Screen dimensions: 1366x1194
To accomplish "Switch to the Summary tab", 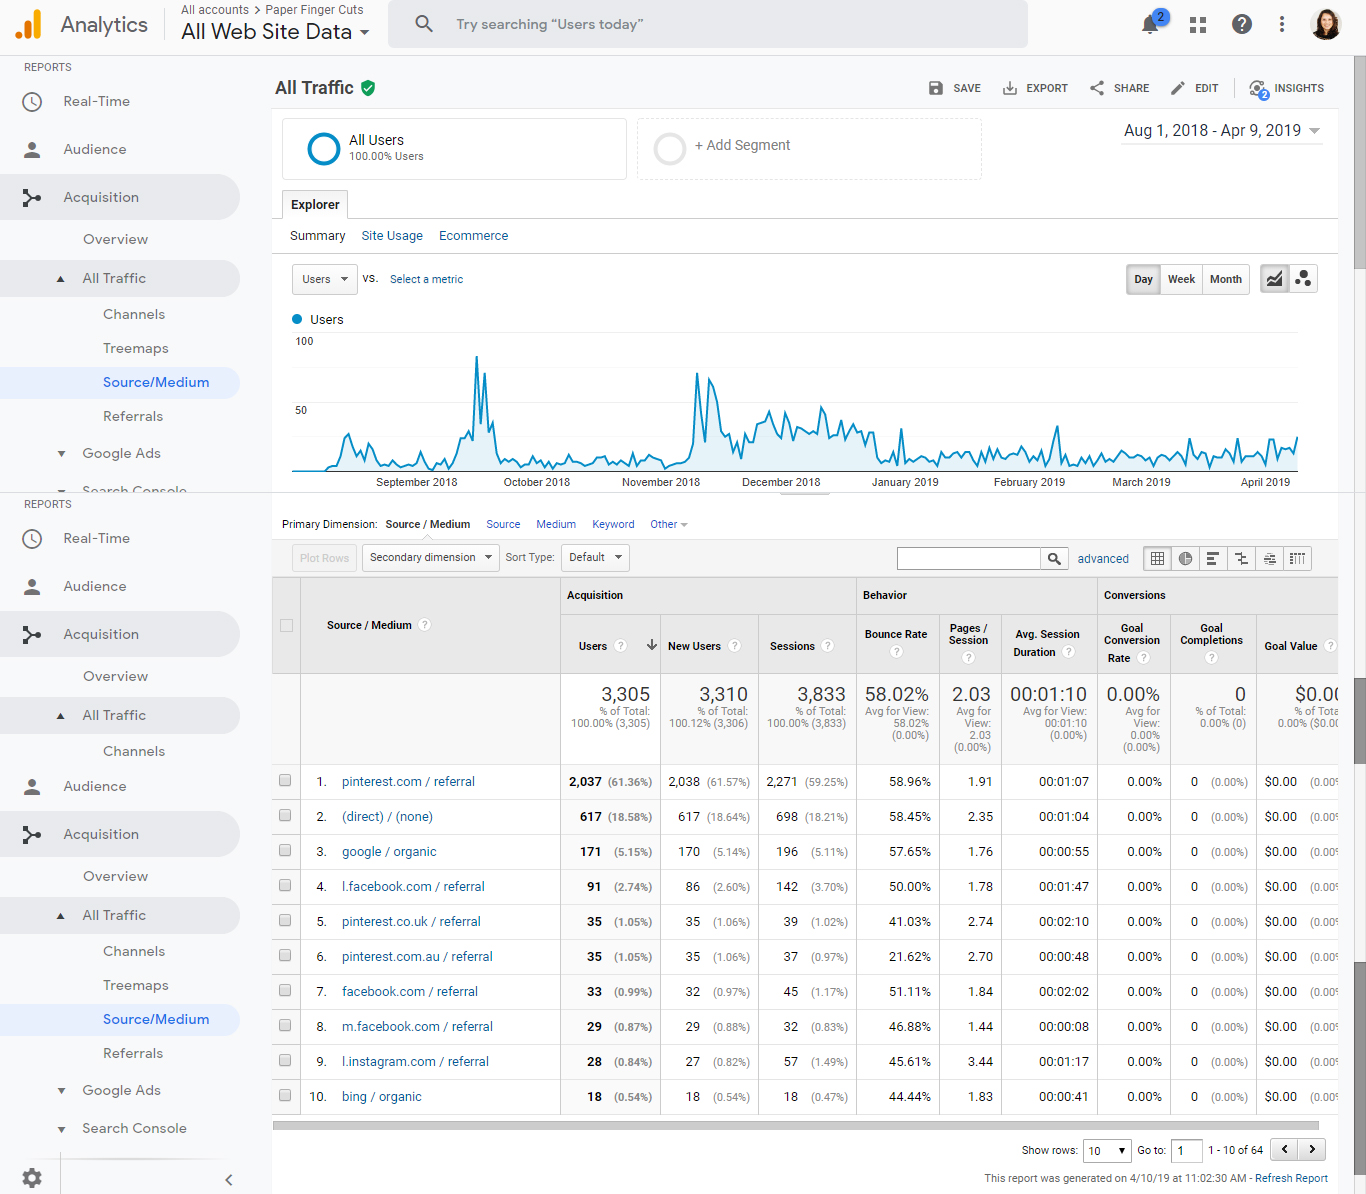I will pyautogui.click(x=318, y=236).
